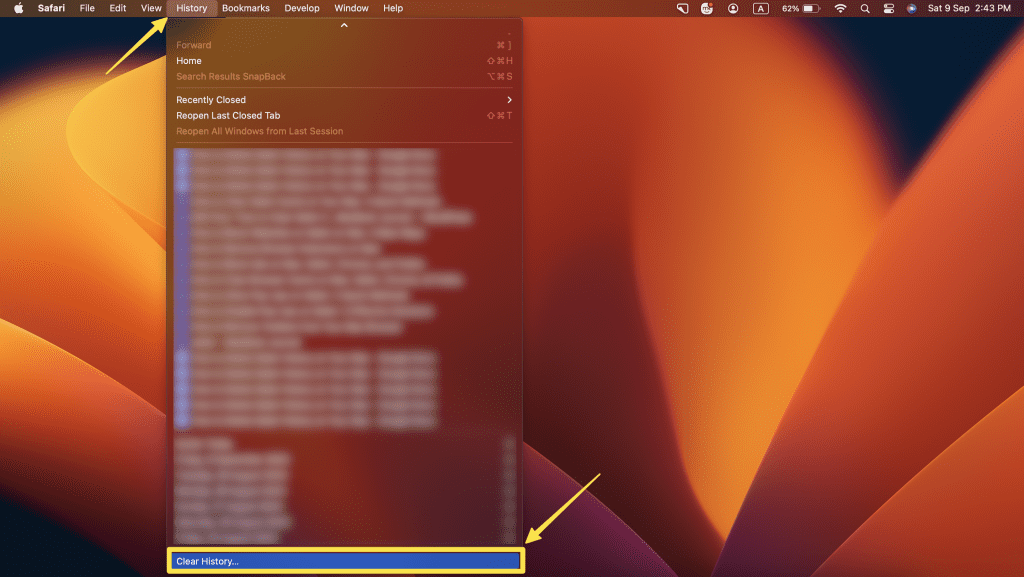Click the scroll-up chevron atop History menu
The image size is (1024, 577).
pos(344,25)
